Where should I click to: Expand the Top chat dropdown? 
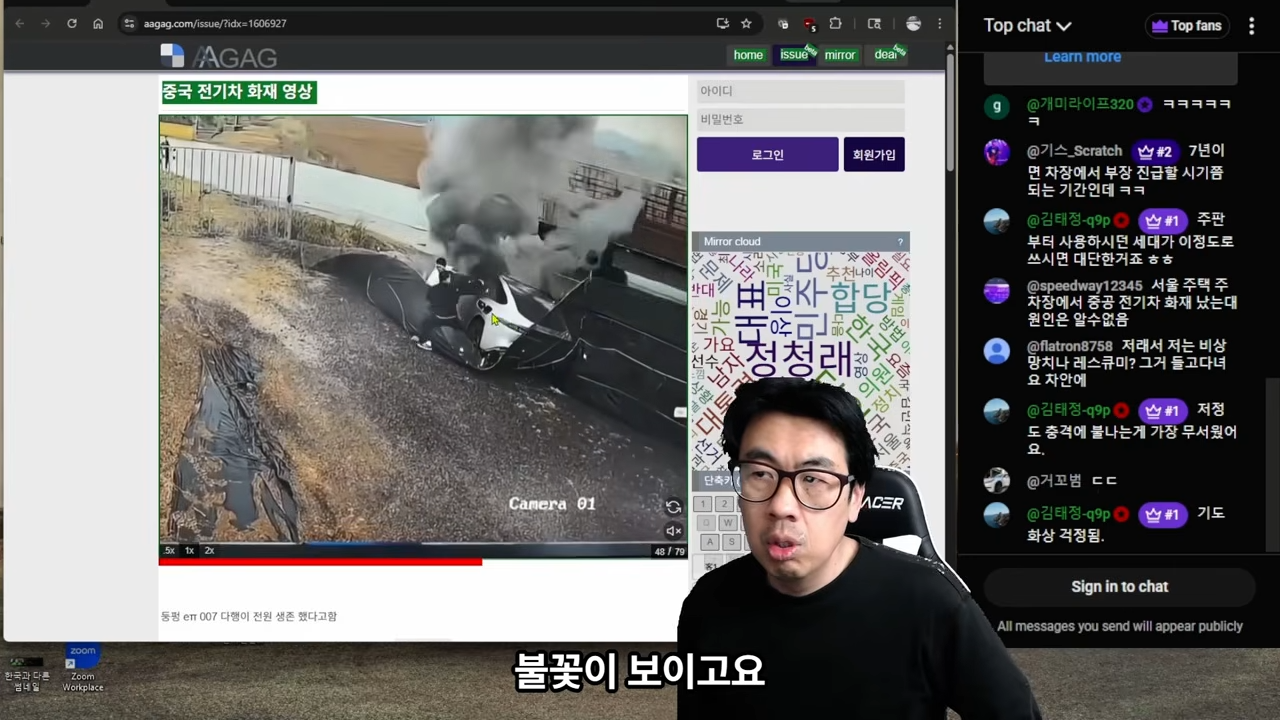[1027, 26]
